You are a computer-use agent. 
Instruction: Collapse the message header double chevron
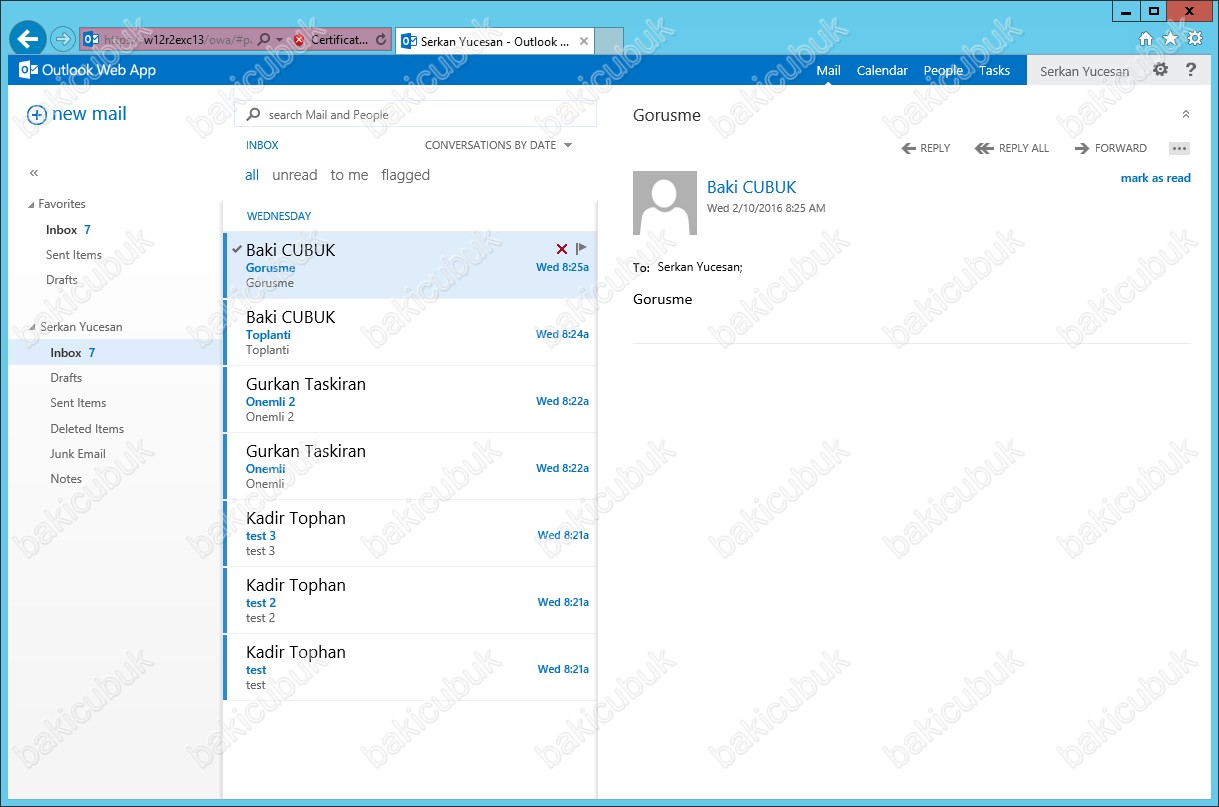tap(1186, 115)
